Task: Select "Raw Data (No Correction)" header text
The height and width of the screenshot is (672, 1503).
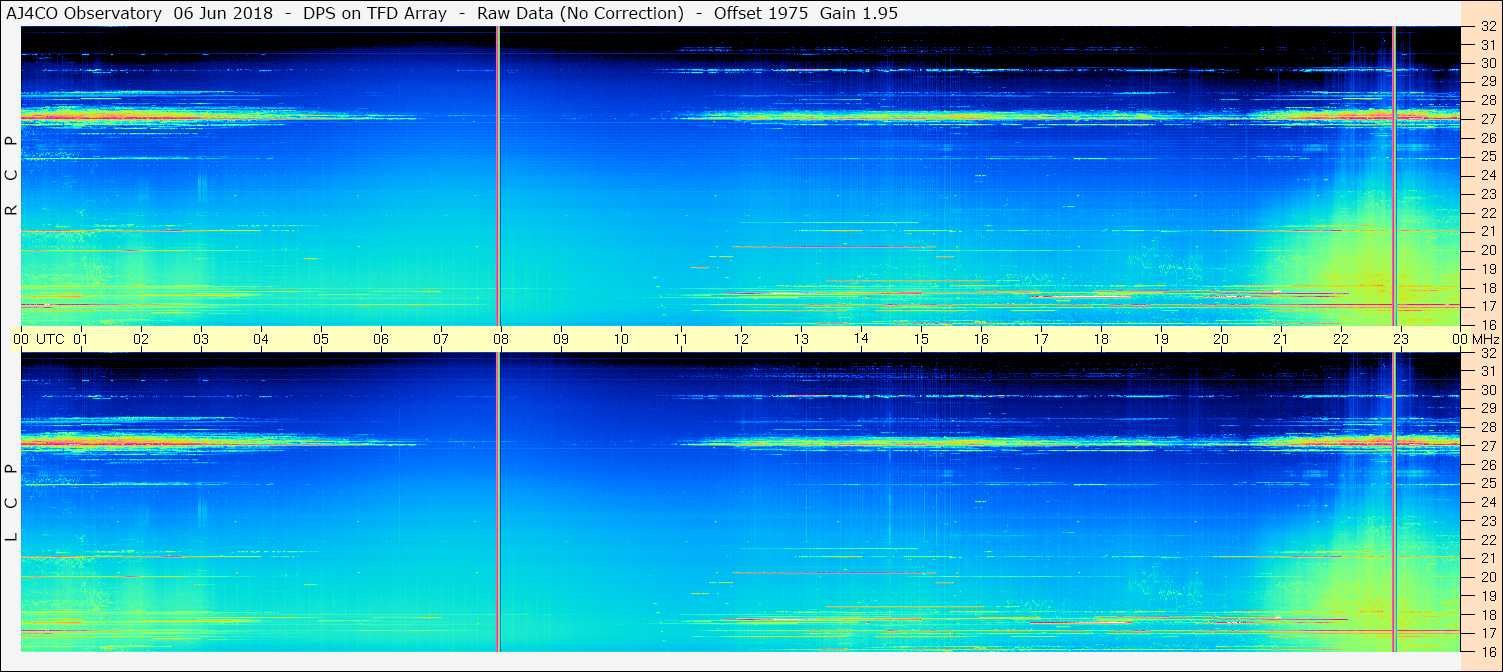Action: [x=580, y=13]
